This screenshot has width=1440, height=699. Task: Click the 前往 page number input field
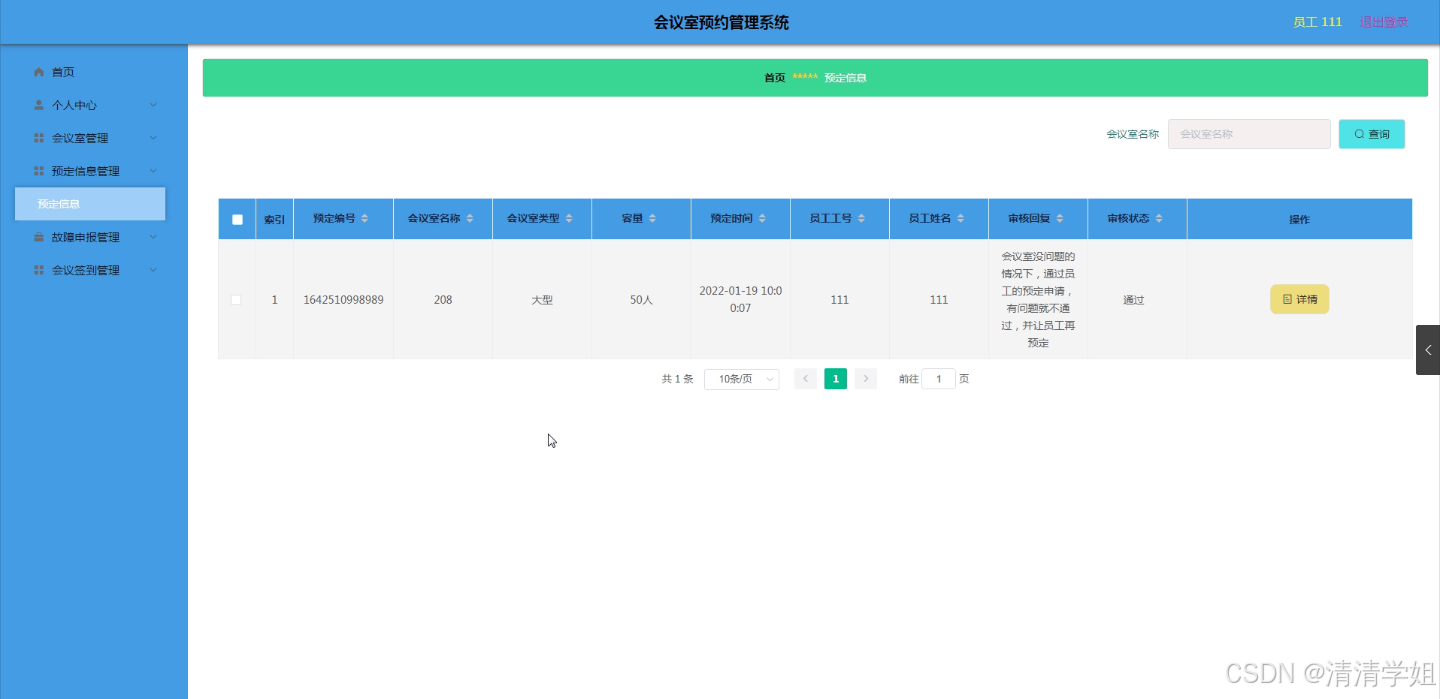click(x=938, y=379)
